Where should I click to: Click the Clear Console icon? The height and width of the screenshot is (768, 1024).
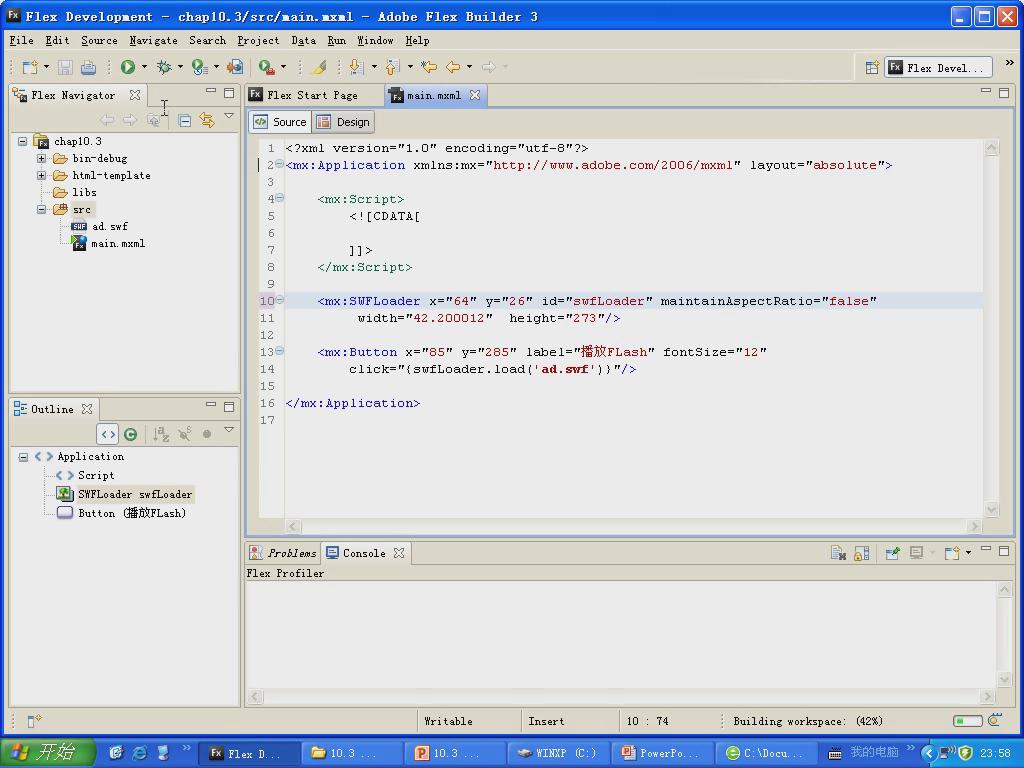[838, 553]
